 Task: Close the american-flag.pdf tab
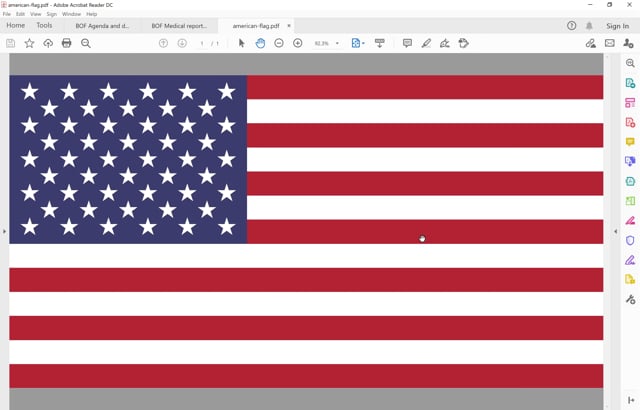(x=289, y=25)
